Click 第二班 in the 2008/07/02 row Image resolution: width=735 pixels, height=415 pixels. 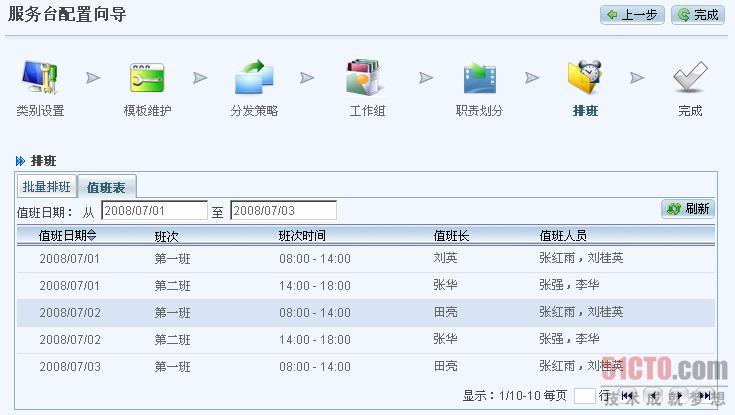172,340
